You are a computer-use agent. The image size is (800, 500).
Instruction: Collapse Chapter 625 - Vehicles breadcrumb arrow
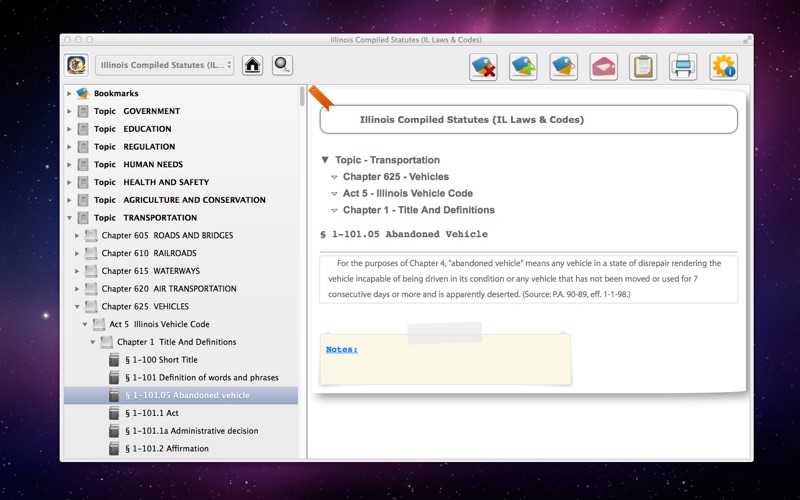click(x=334, y=177)
